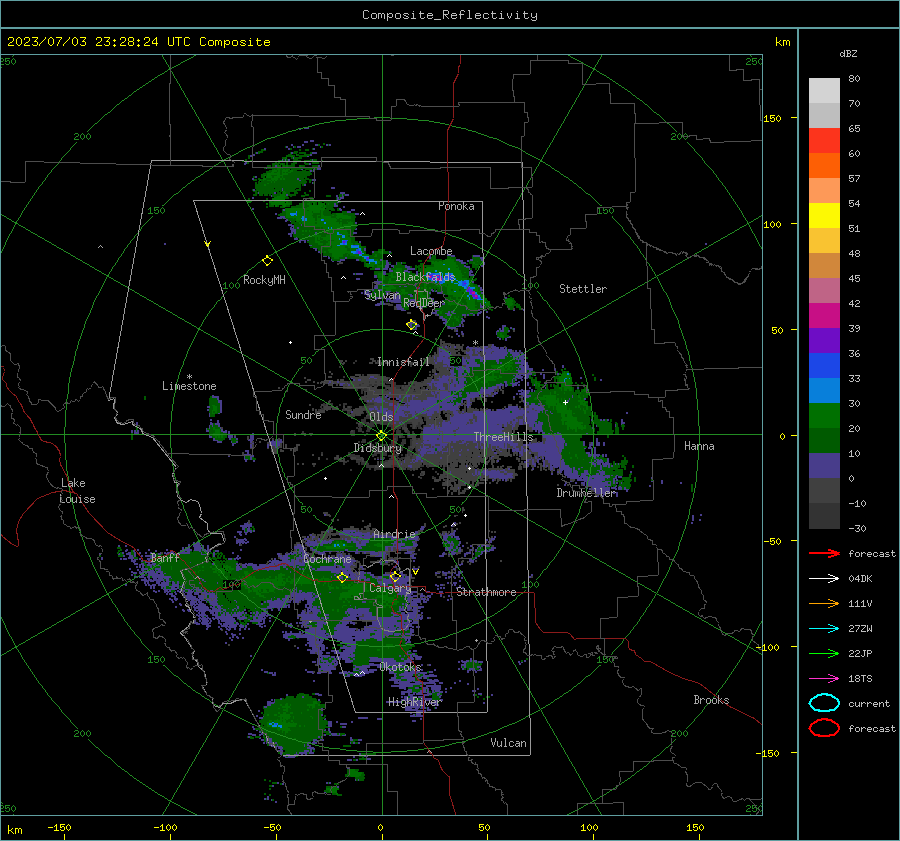Click the magenta 18TS arrow icon

coord(824,679)
